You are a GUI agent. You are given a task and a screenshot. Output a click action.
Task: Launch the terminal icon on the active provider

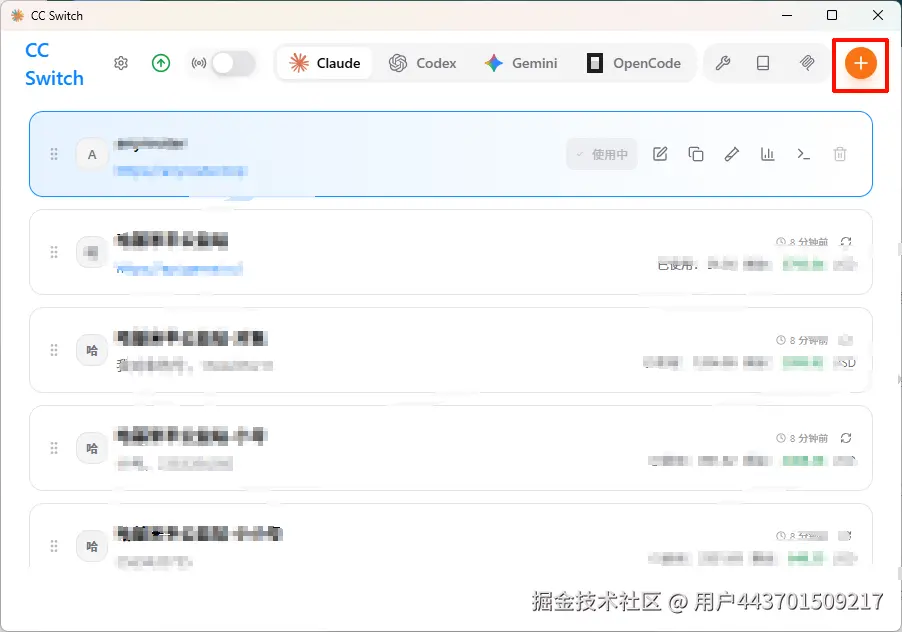(803, 154)
